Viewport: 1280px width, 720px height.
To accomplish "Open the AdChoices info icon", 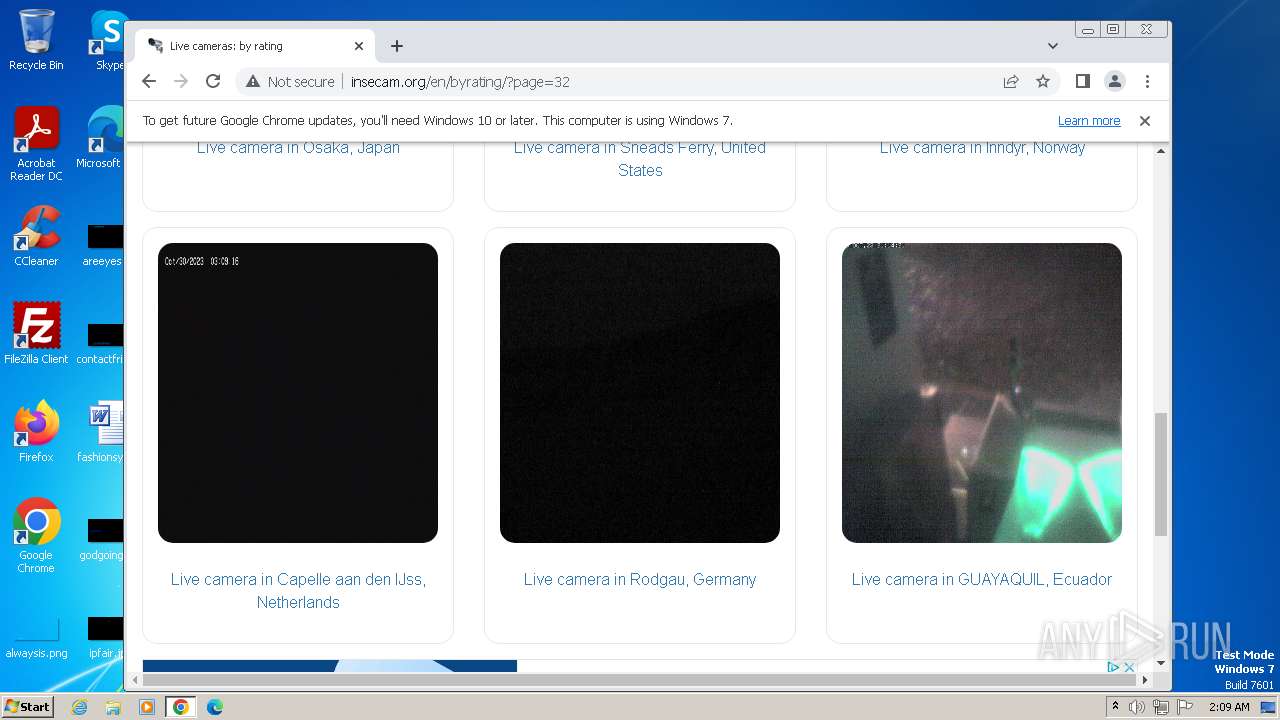I will [1113, 667].
